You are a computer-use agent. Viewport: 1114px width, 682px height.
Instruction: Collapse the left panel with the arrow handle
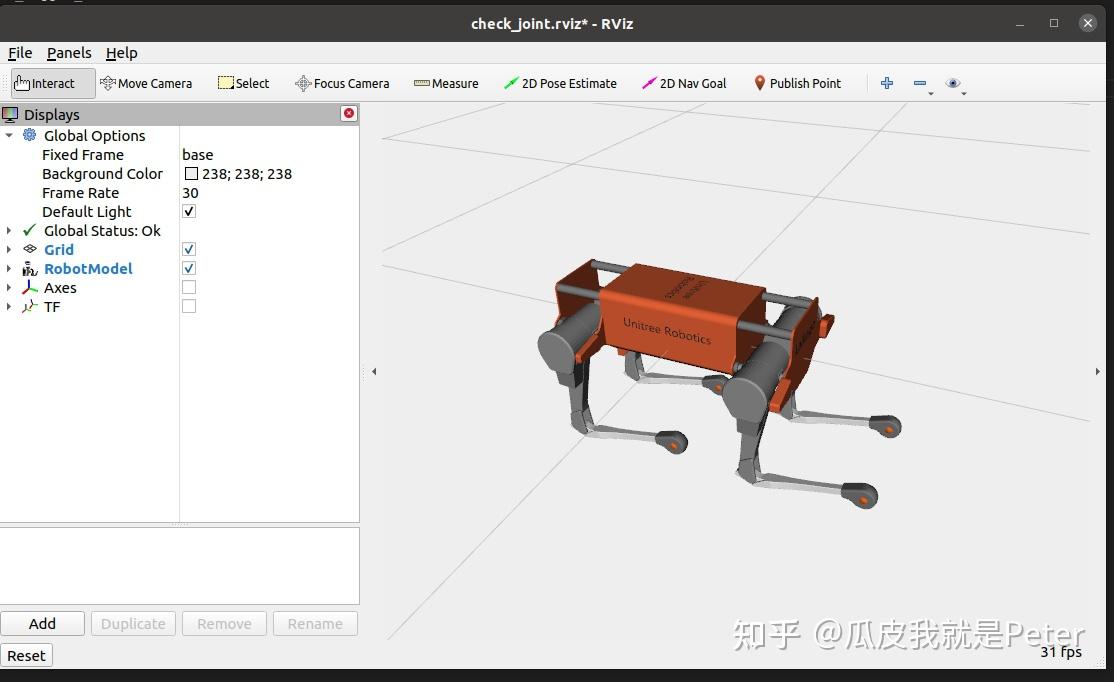374,371
